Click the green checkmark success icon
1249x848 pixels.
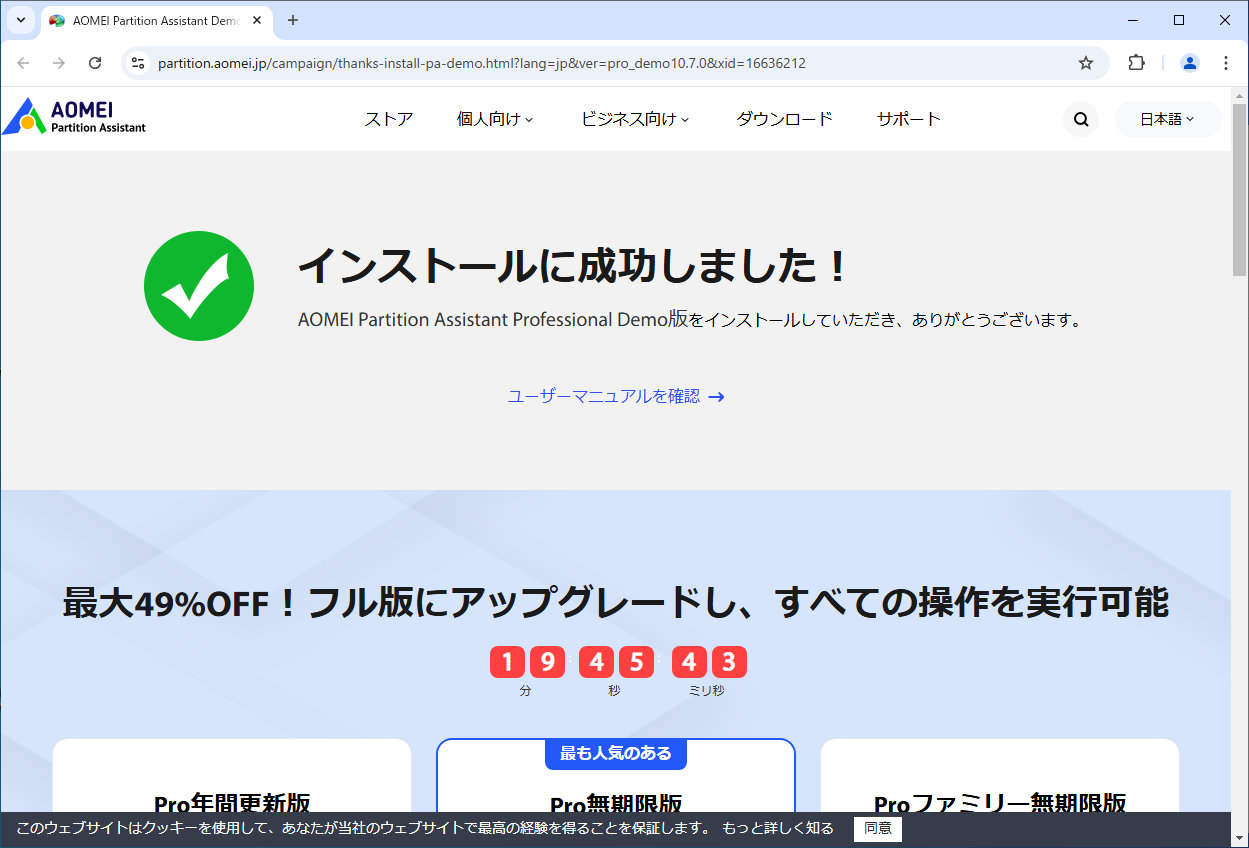(x=199, y=286)
